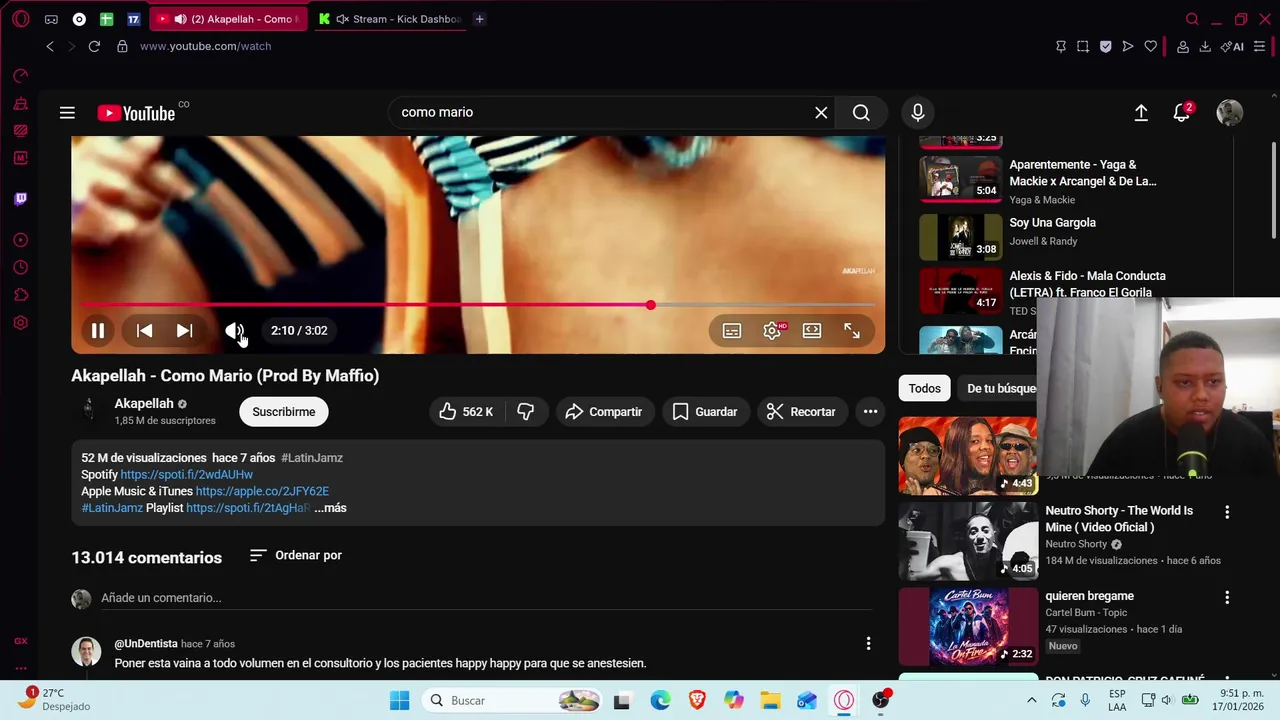1280x720 pixels.
Task: Expand the description with ...más
Action: 330,508
